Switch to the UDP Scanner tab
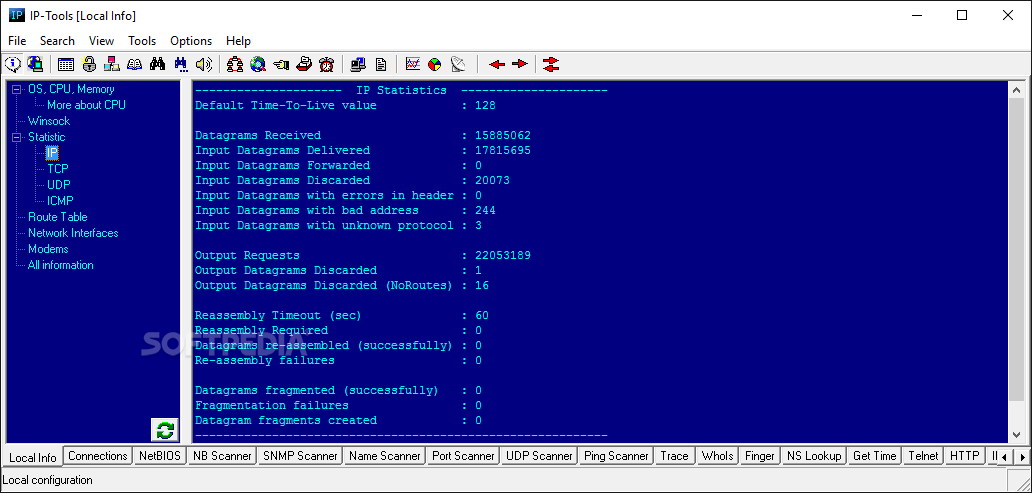Image resolution: width=1032 pixels, height=493 pixels. 539,455
